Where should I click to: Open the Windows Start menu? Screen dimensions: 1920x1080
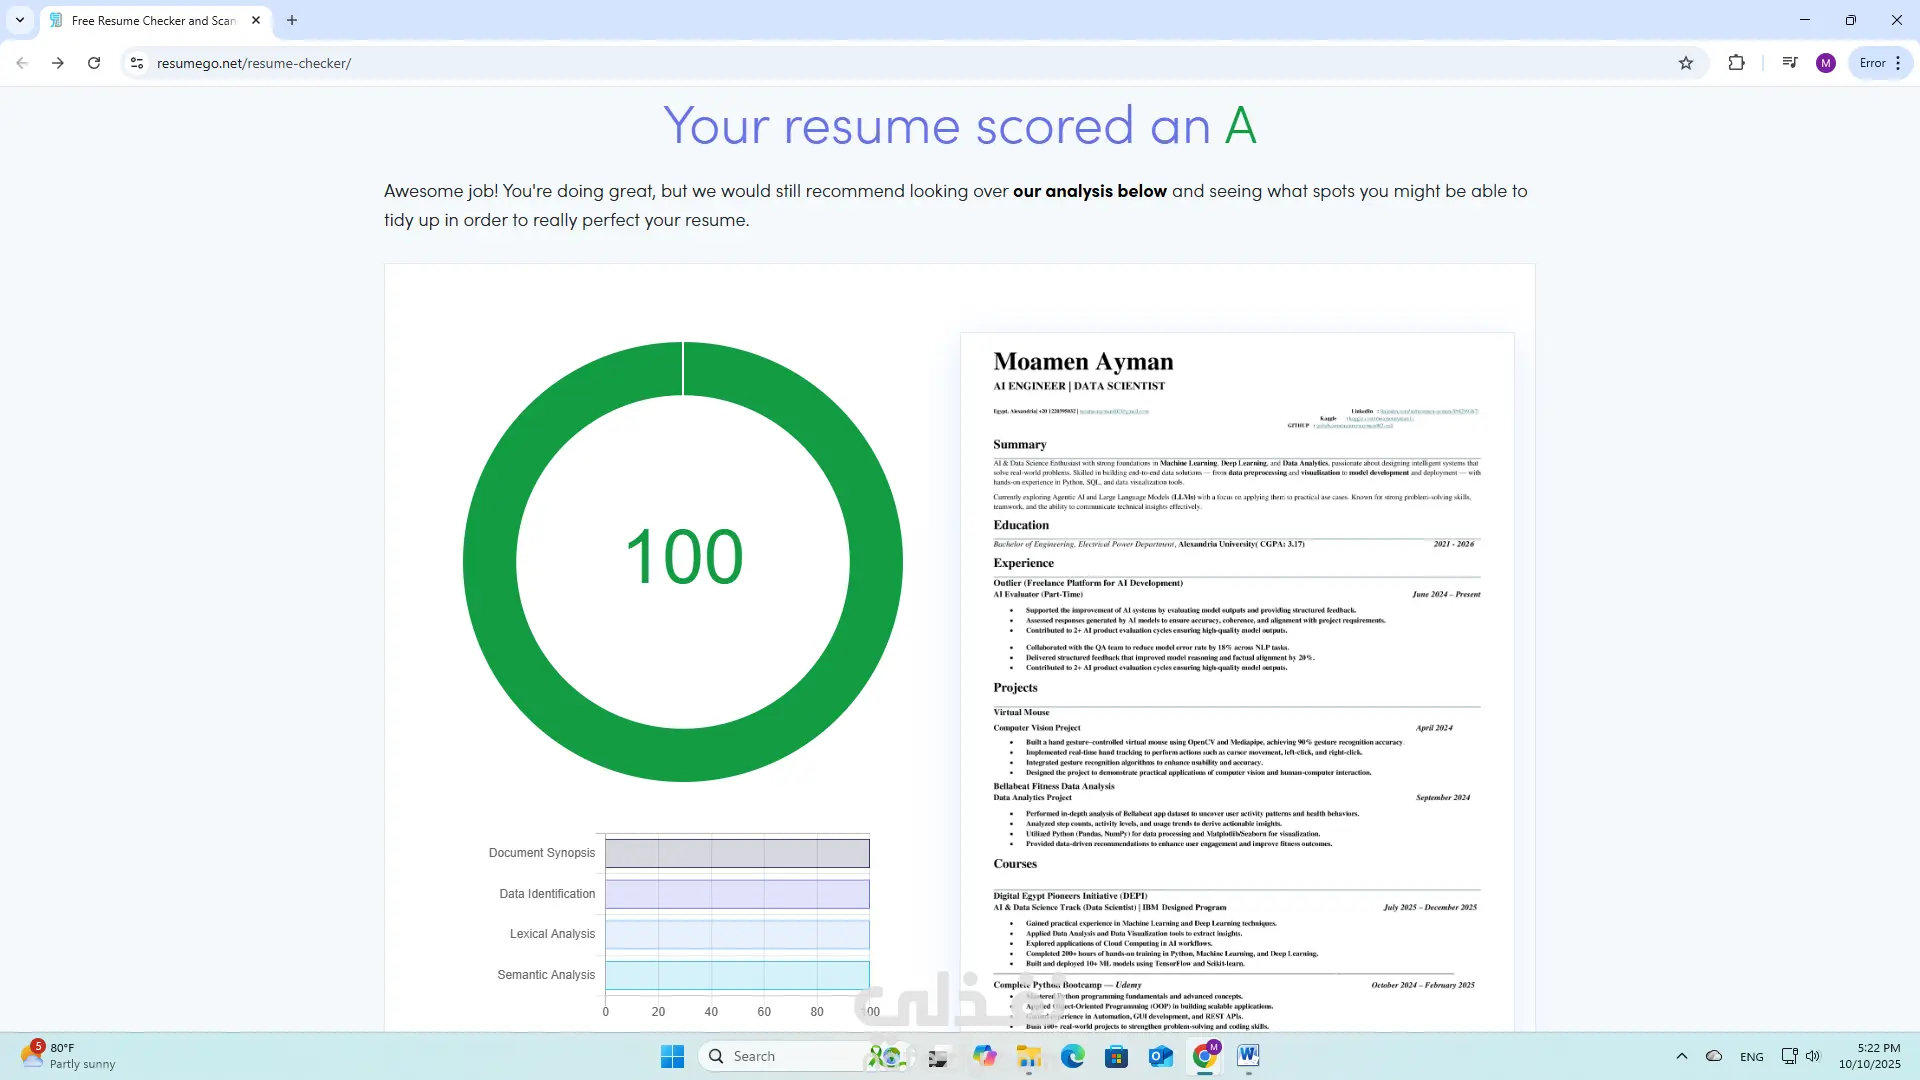[x=672, y=1056]
